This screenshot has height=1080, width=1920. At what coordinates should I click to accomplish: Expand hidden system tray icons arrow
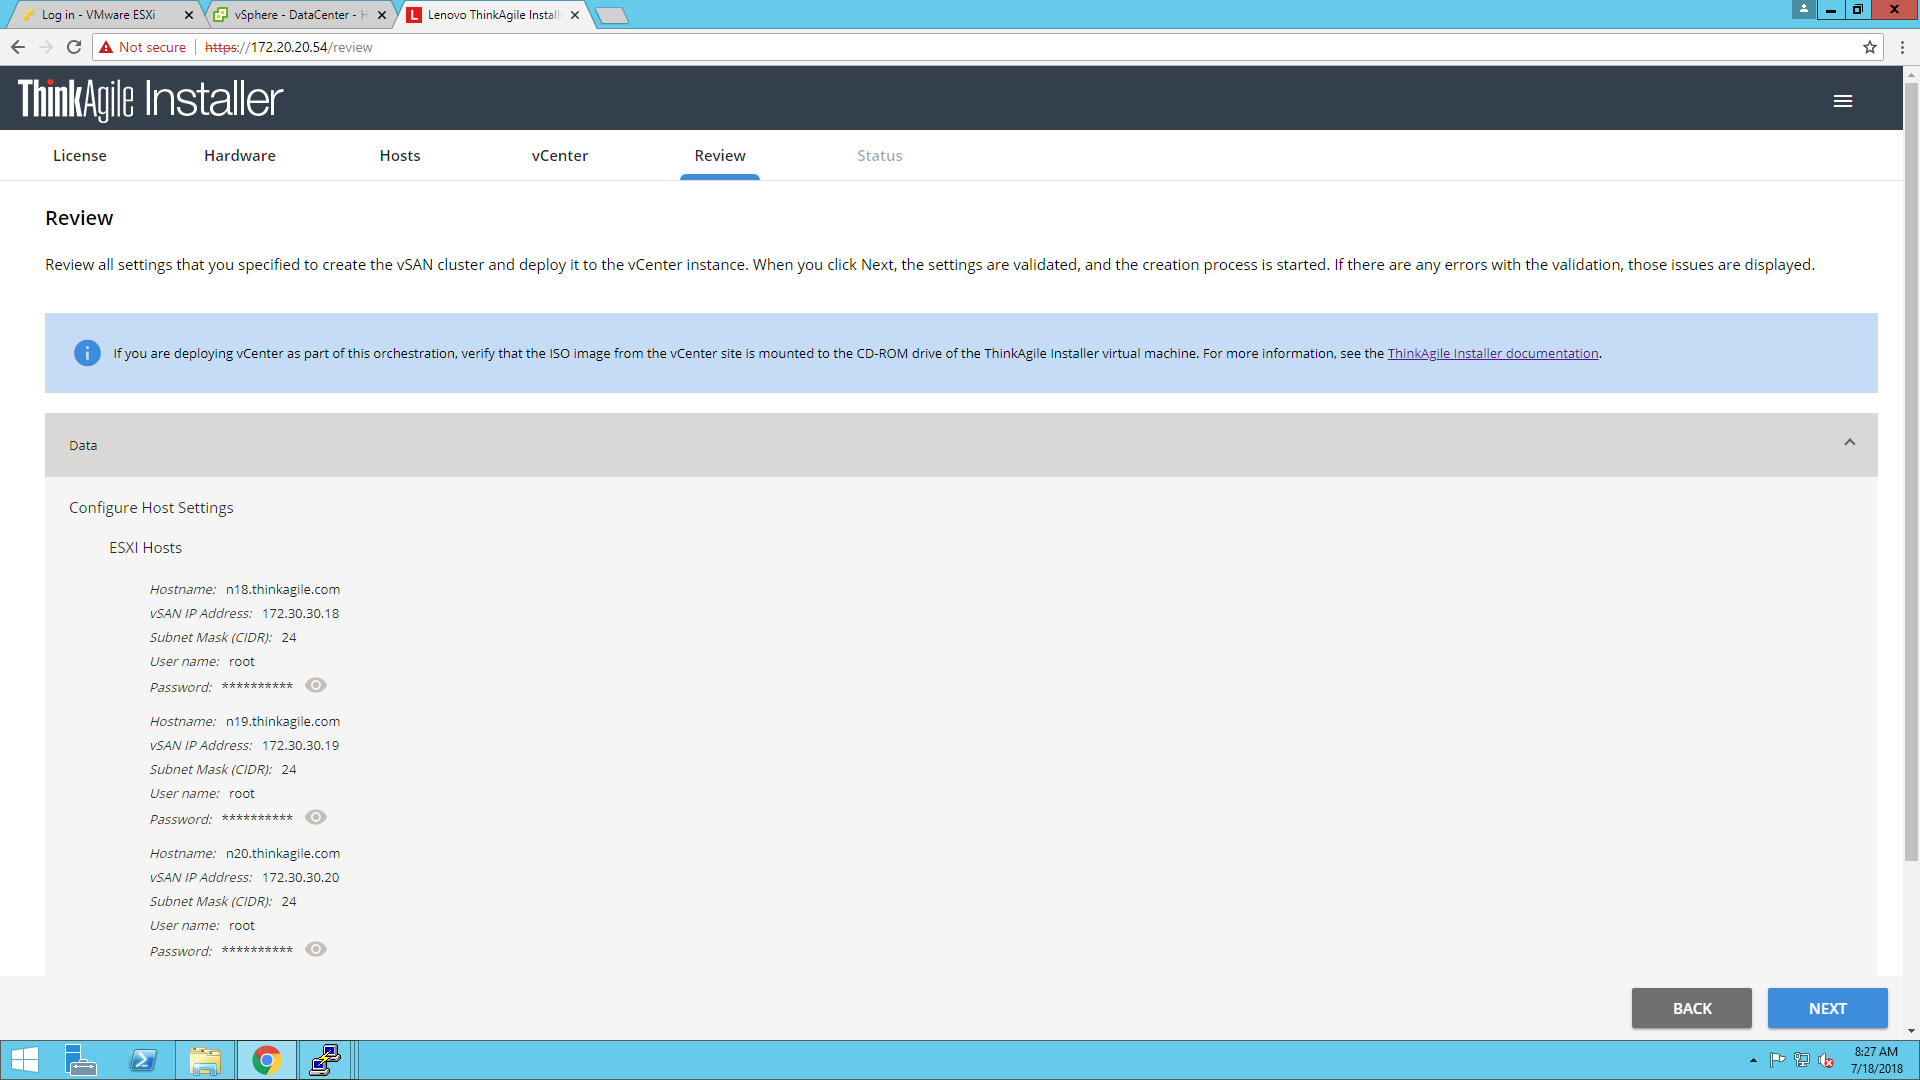click(x=1753, y=1060)
